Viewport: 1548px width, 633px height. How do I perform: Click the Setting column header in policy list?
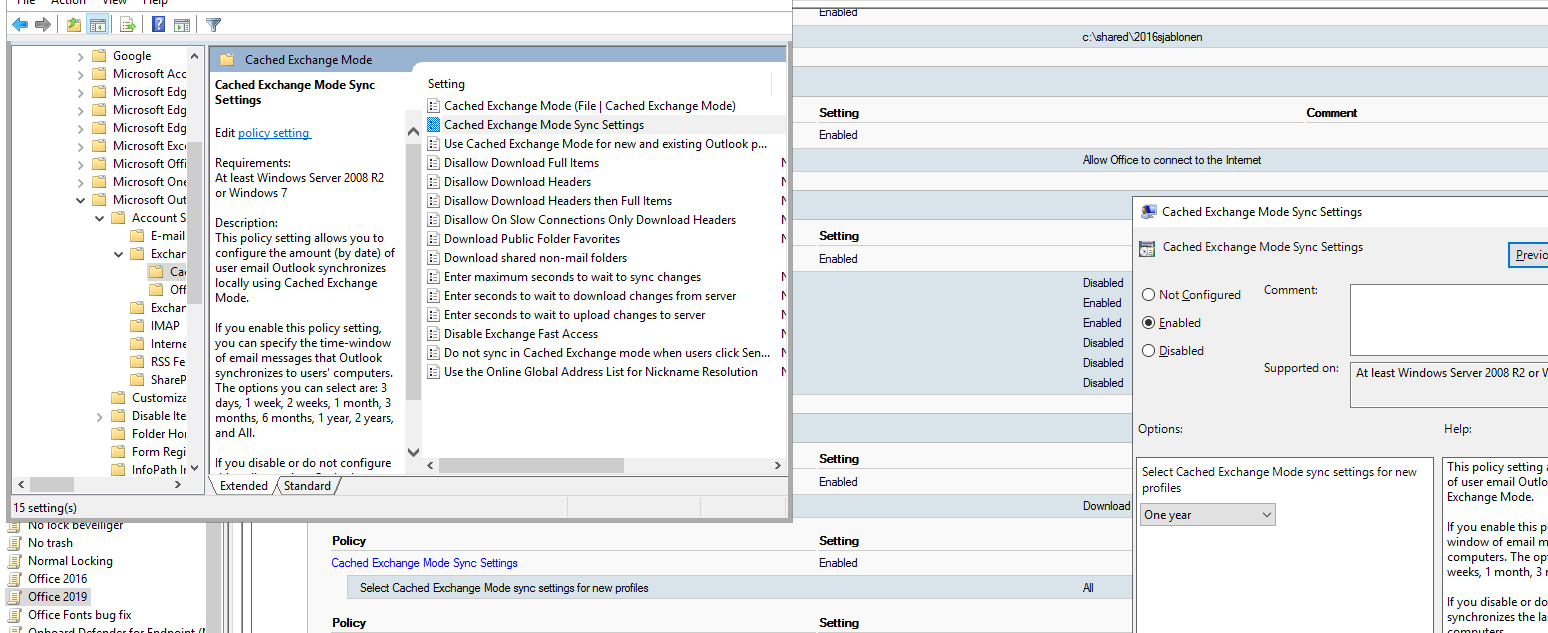click(446, 84)
